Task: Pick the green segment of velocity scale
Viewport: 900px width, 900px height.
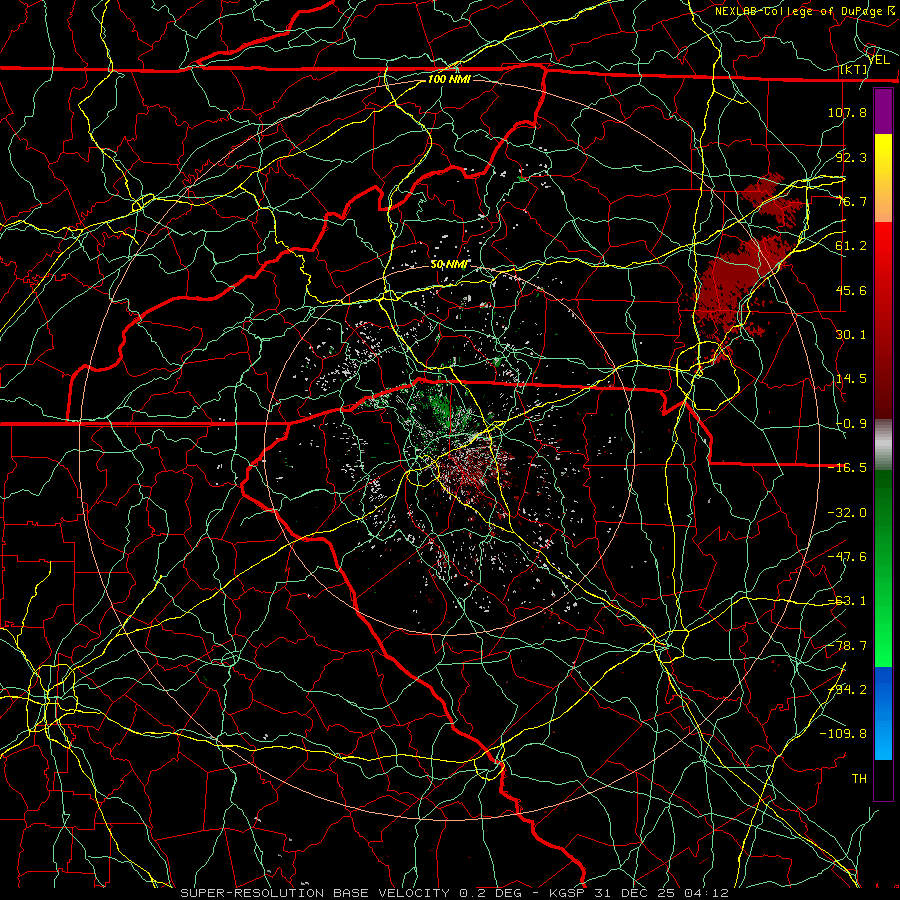Action: coord(883,568)
